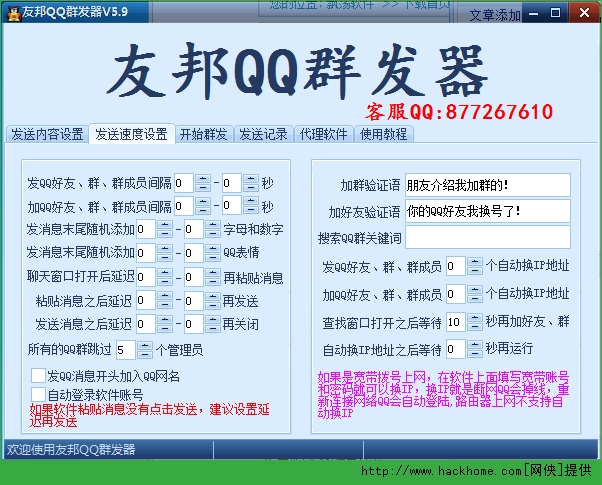Adjust first spinner of 加QQ好友、群、群成员间隔
Image resolution: width=602 pixels, height=485 pixels.
[202, 206]
